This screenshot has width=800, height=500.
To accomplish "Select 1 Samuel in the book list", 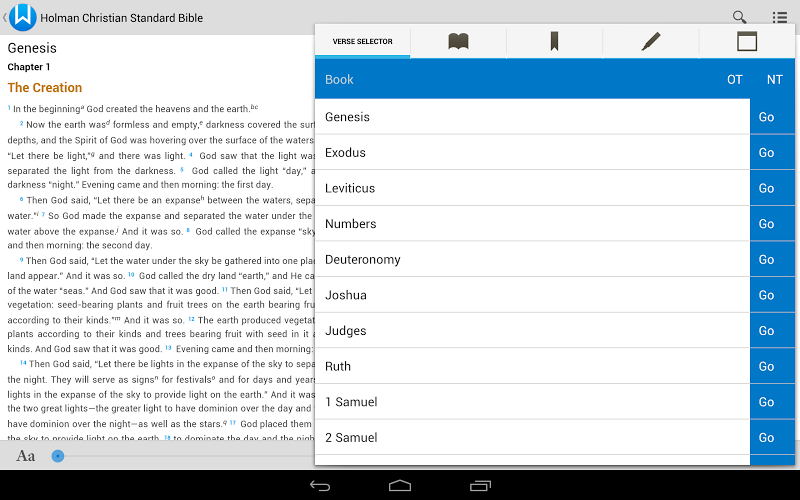I will coord(532,402).
